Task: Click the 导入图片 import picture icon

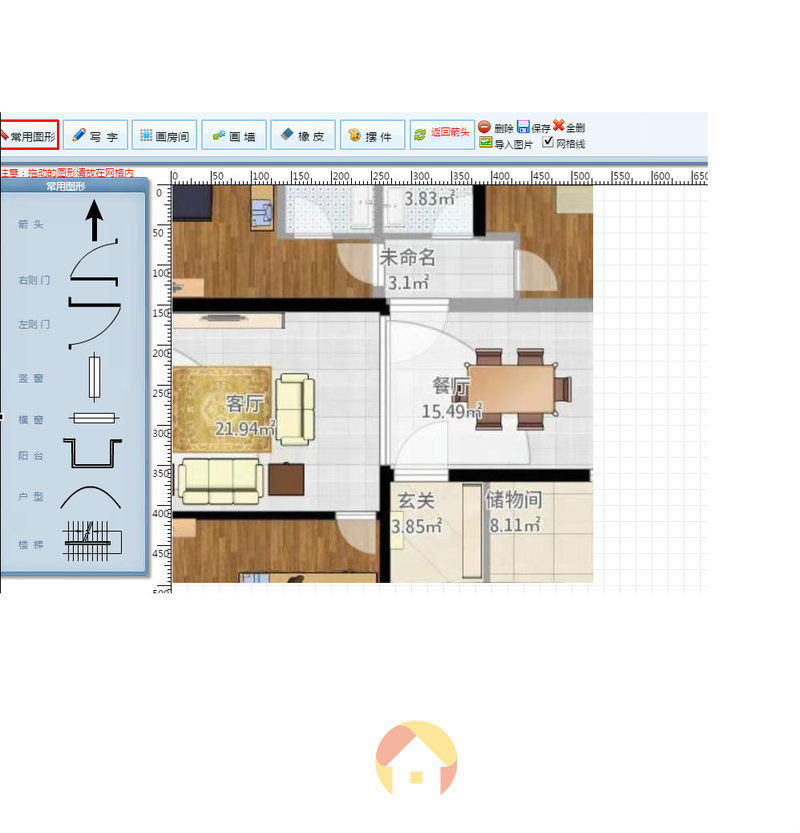Action: point(486,142)
